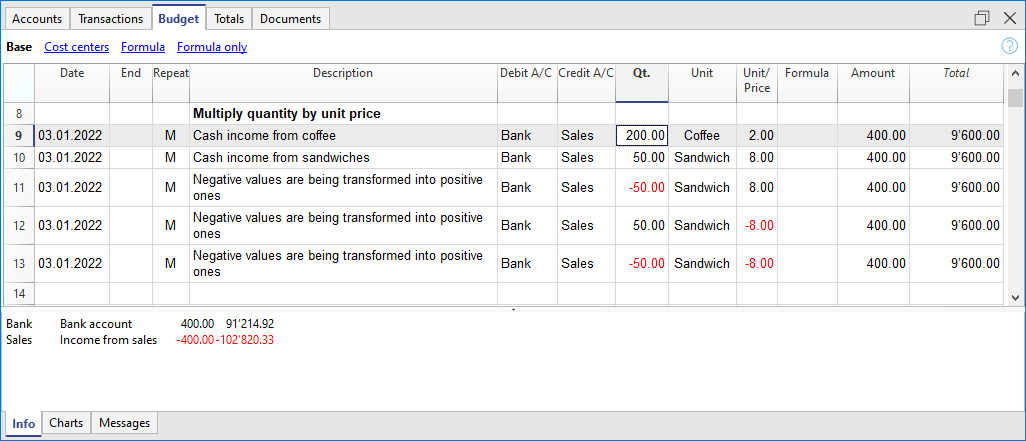
Task: Click the scrollbar up arrow
Action: pos(1015,74)
